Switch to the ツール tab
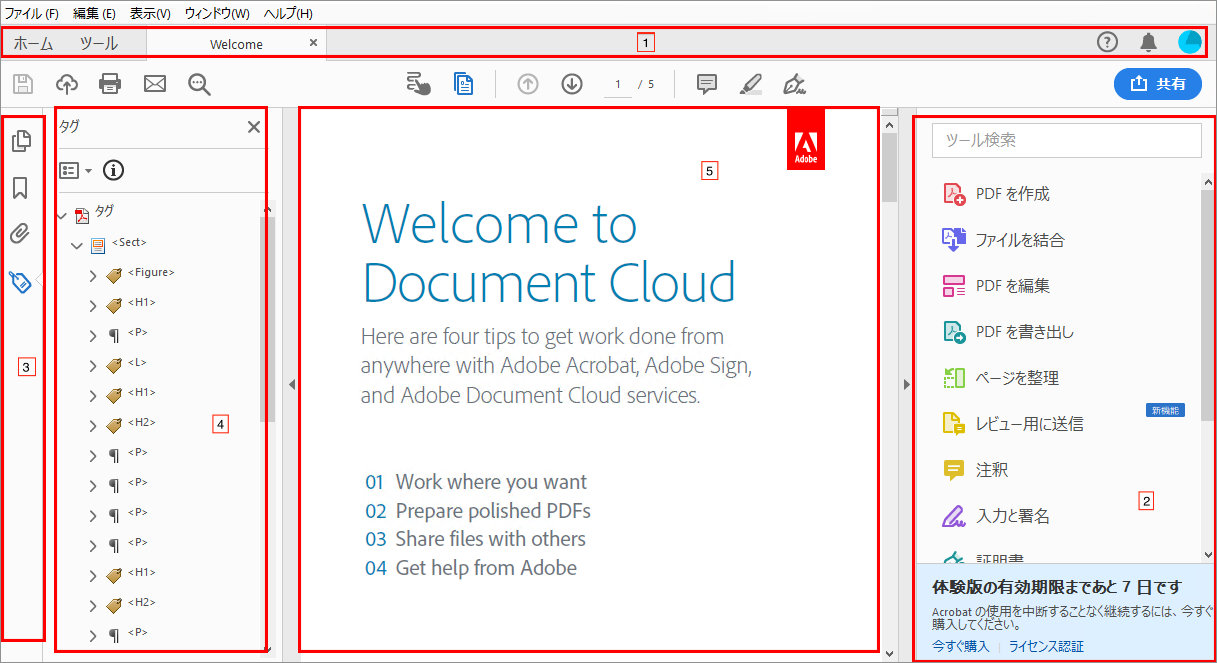 tap(98, 43)
